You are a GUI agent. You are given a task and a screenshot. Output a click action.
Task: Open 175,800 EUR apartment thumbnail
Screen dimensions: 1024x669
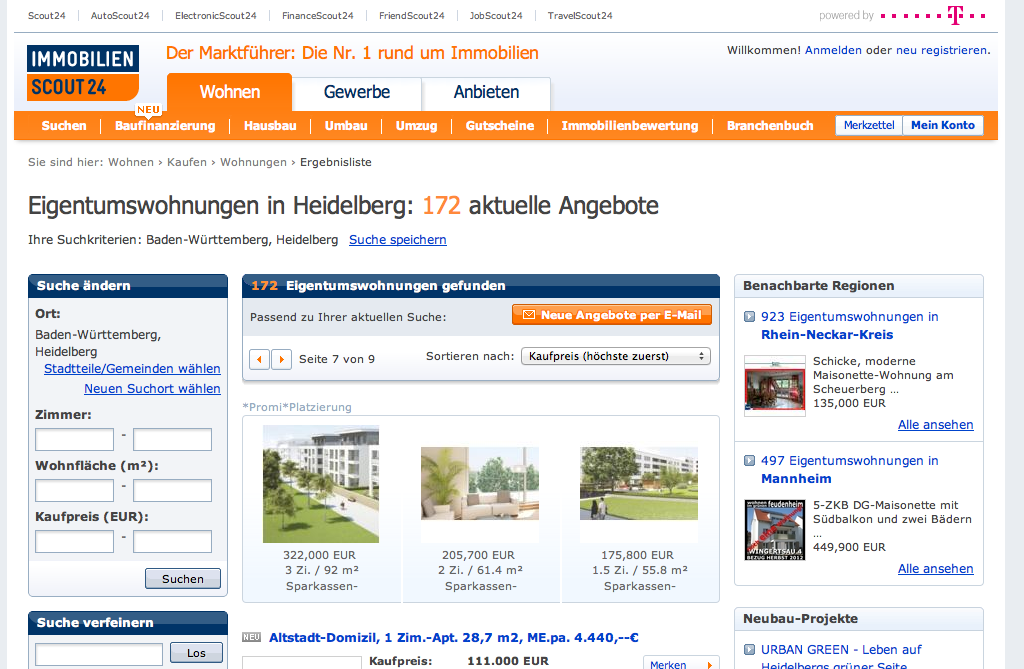tap(639, 483)
